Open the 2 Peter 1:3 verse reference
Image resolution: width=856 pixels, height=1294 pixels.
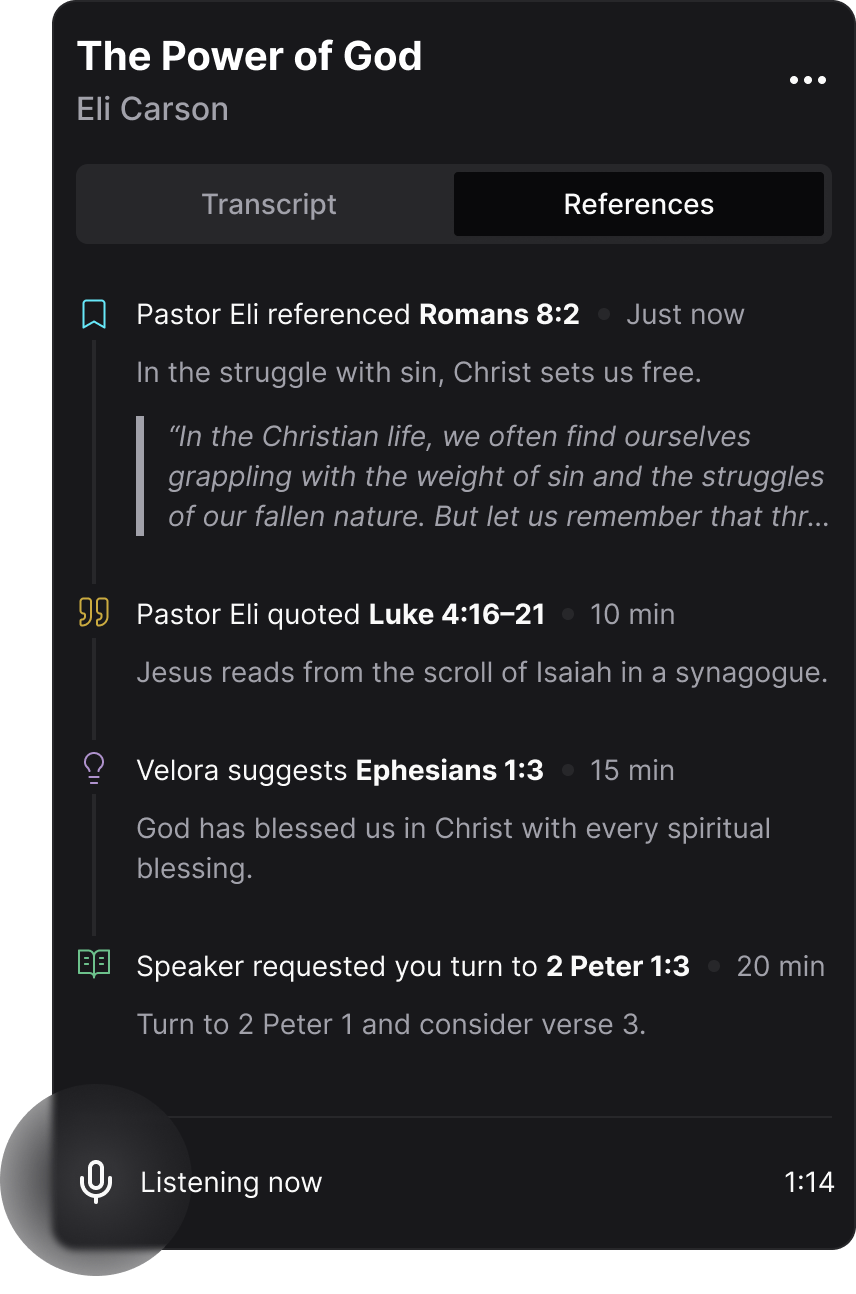click(x=618, y=966)
